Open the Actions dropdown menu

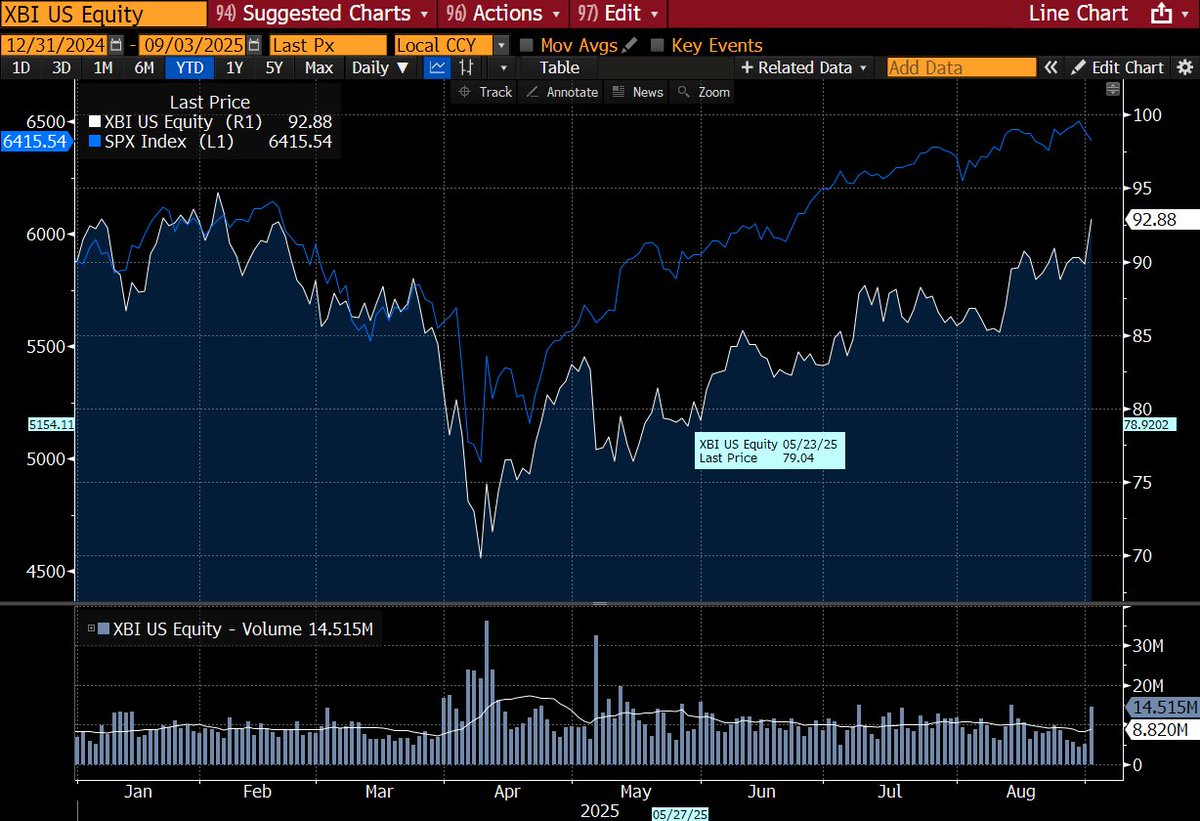(504, 14)
